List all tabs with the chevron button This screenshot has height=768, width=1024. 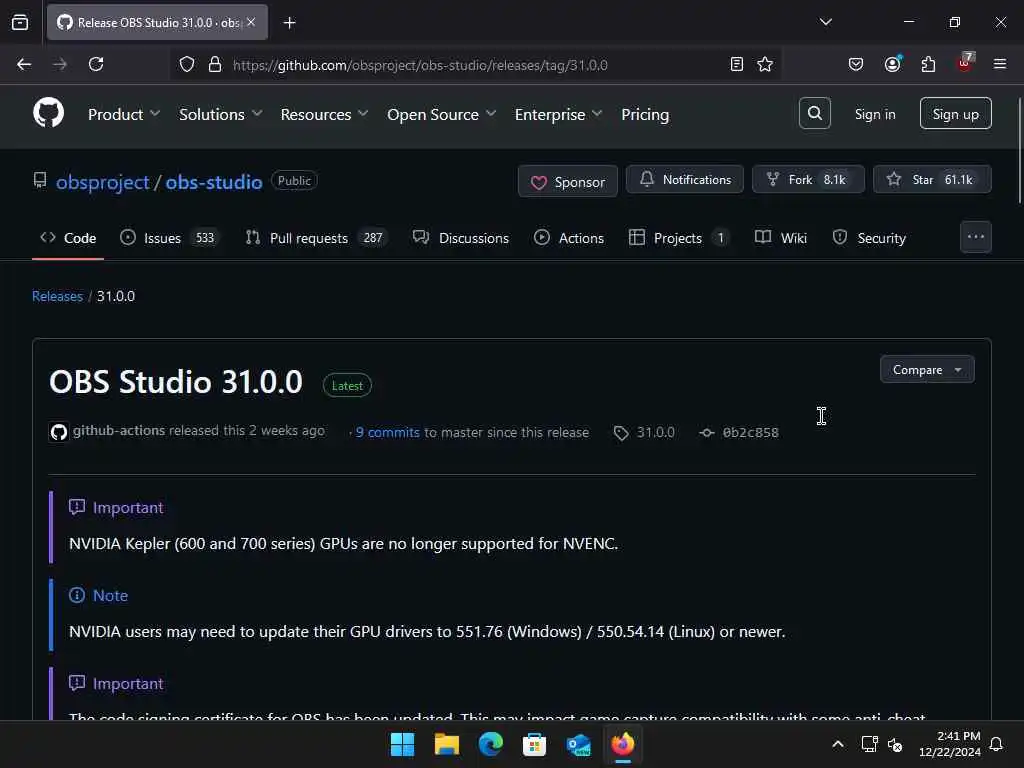(825, 22)
